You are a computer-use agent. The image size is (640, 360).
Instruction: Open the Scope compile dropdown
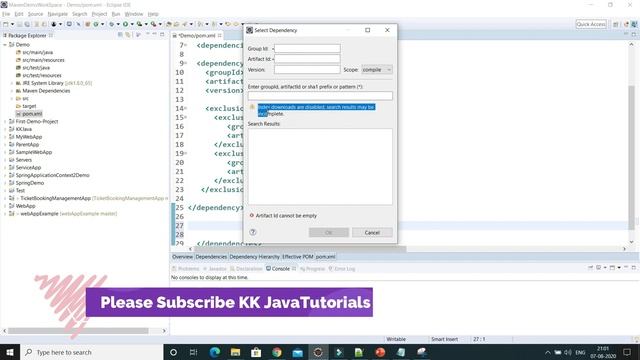377,70
